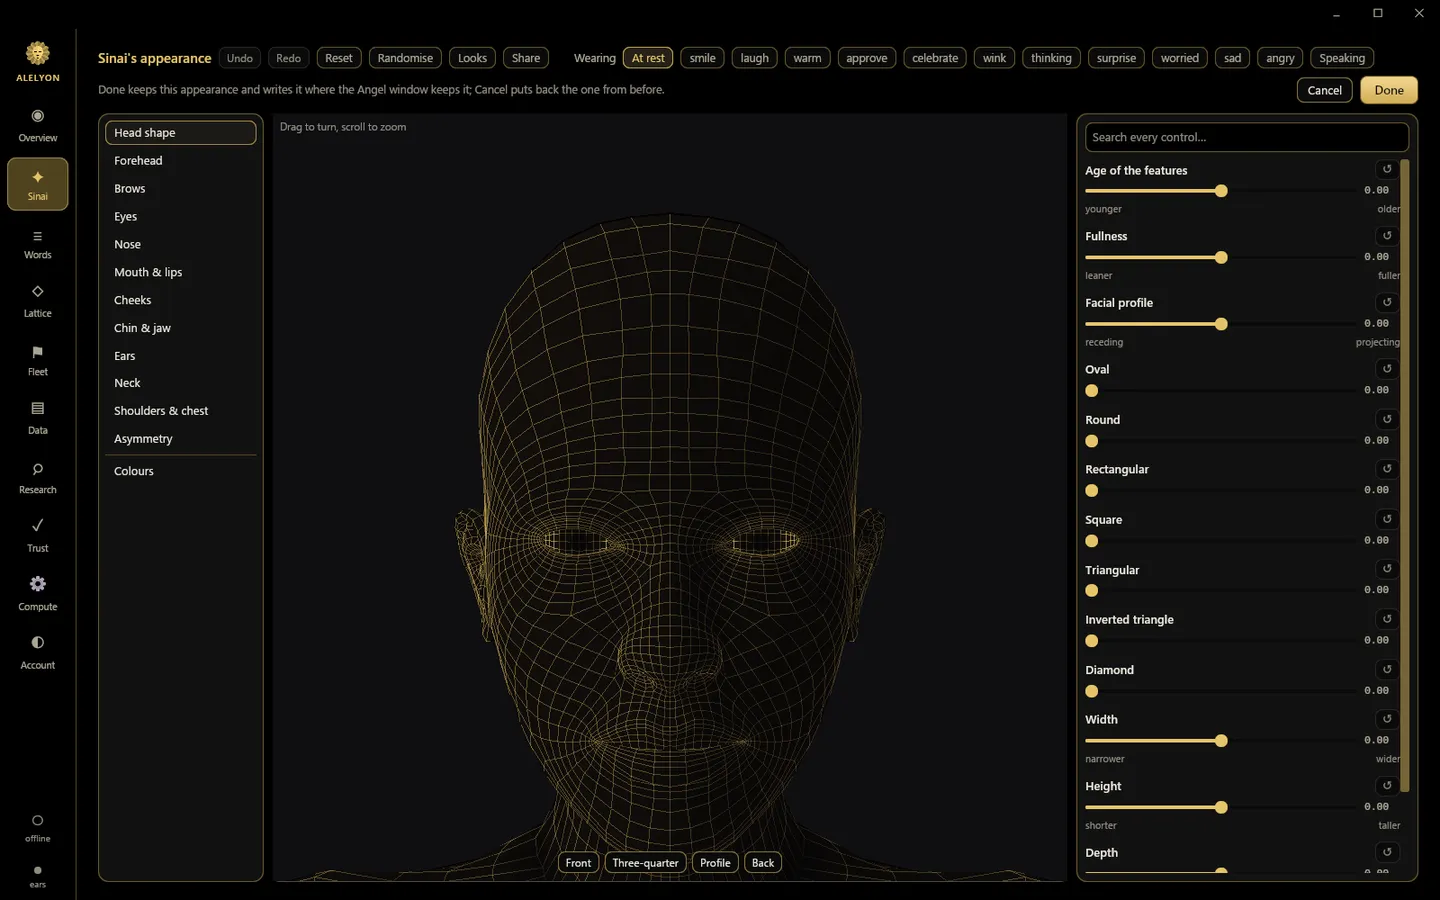Click the Triangular slider handle

(1092, 591)
